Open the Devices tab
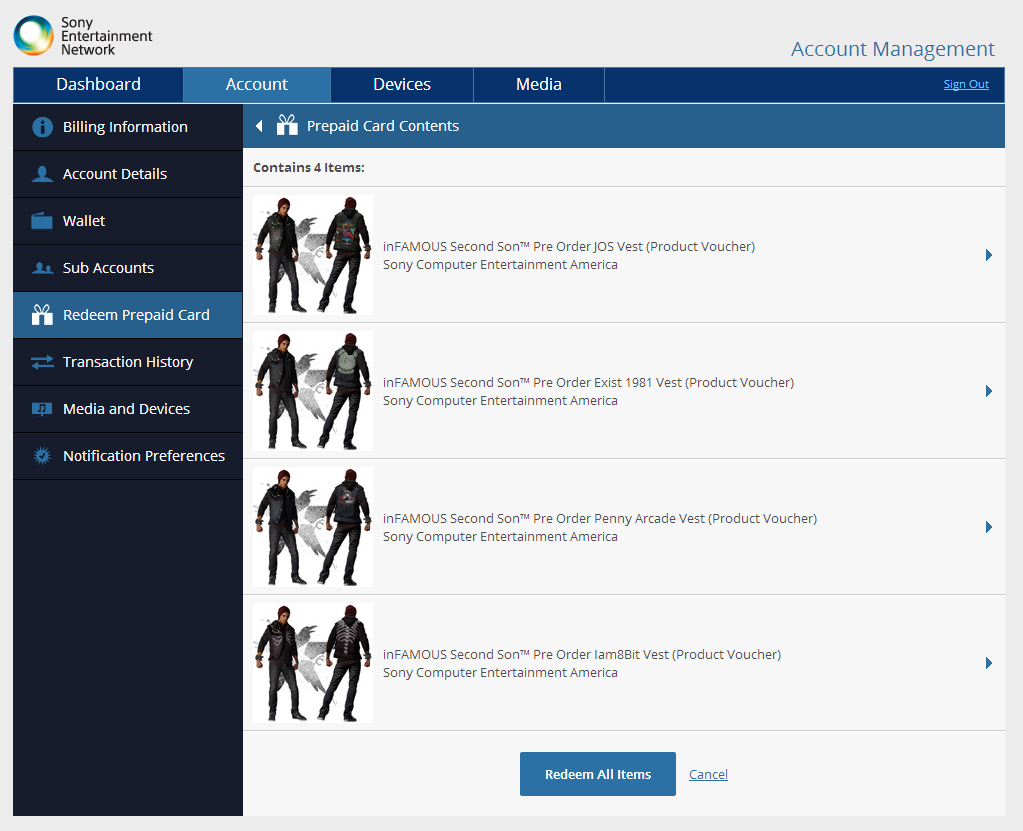Viewport: 1023px width, 831px height. (x=402, y=85)
